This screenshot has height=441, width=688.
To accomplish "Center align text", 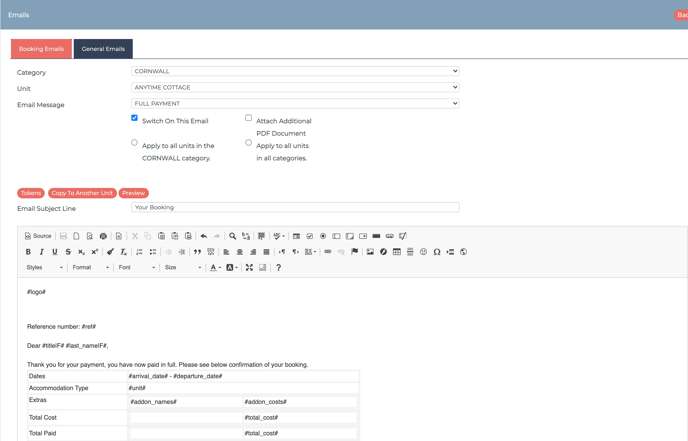I will tap(240, 252).
